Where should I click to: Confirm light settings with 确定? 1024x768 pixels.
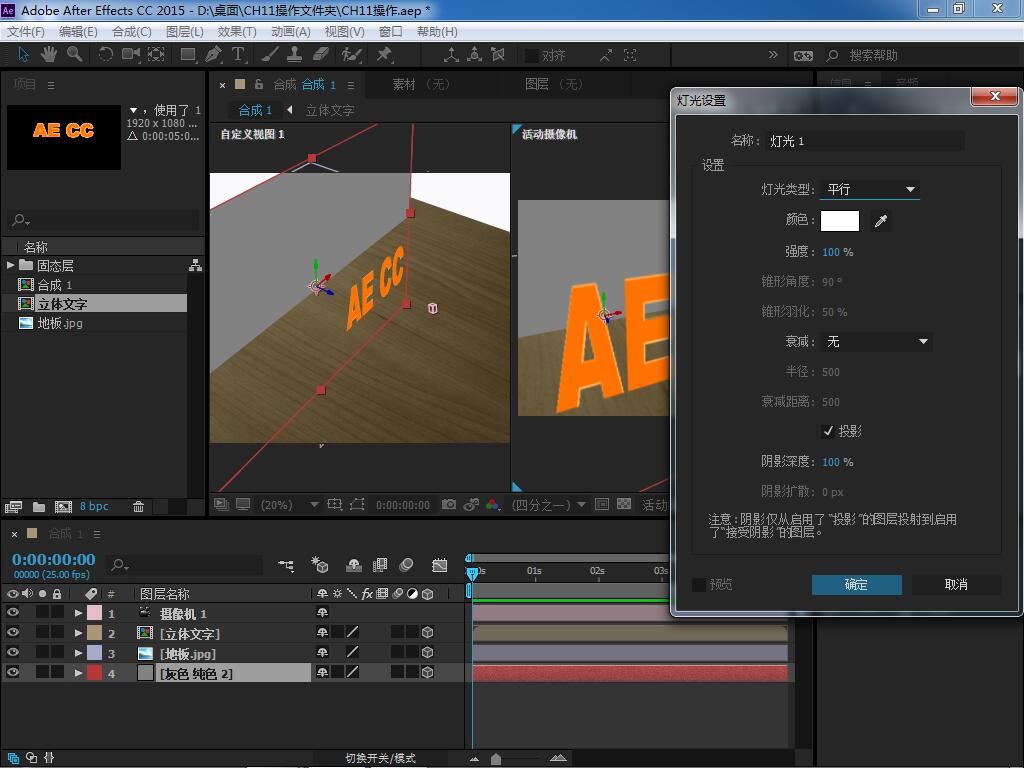pyautogui.click(x=856, y=584)
